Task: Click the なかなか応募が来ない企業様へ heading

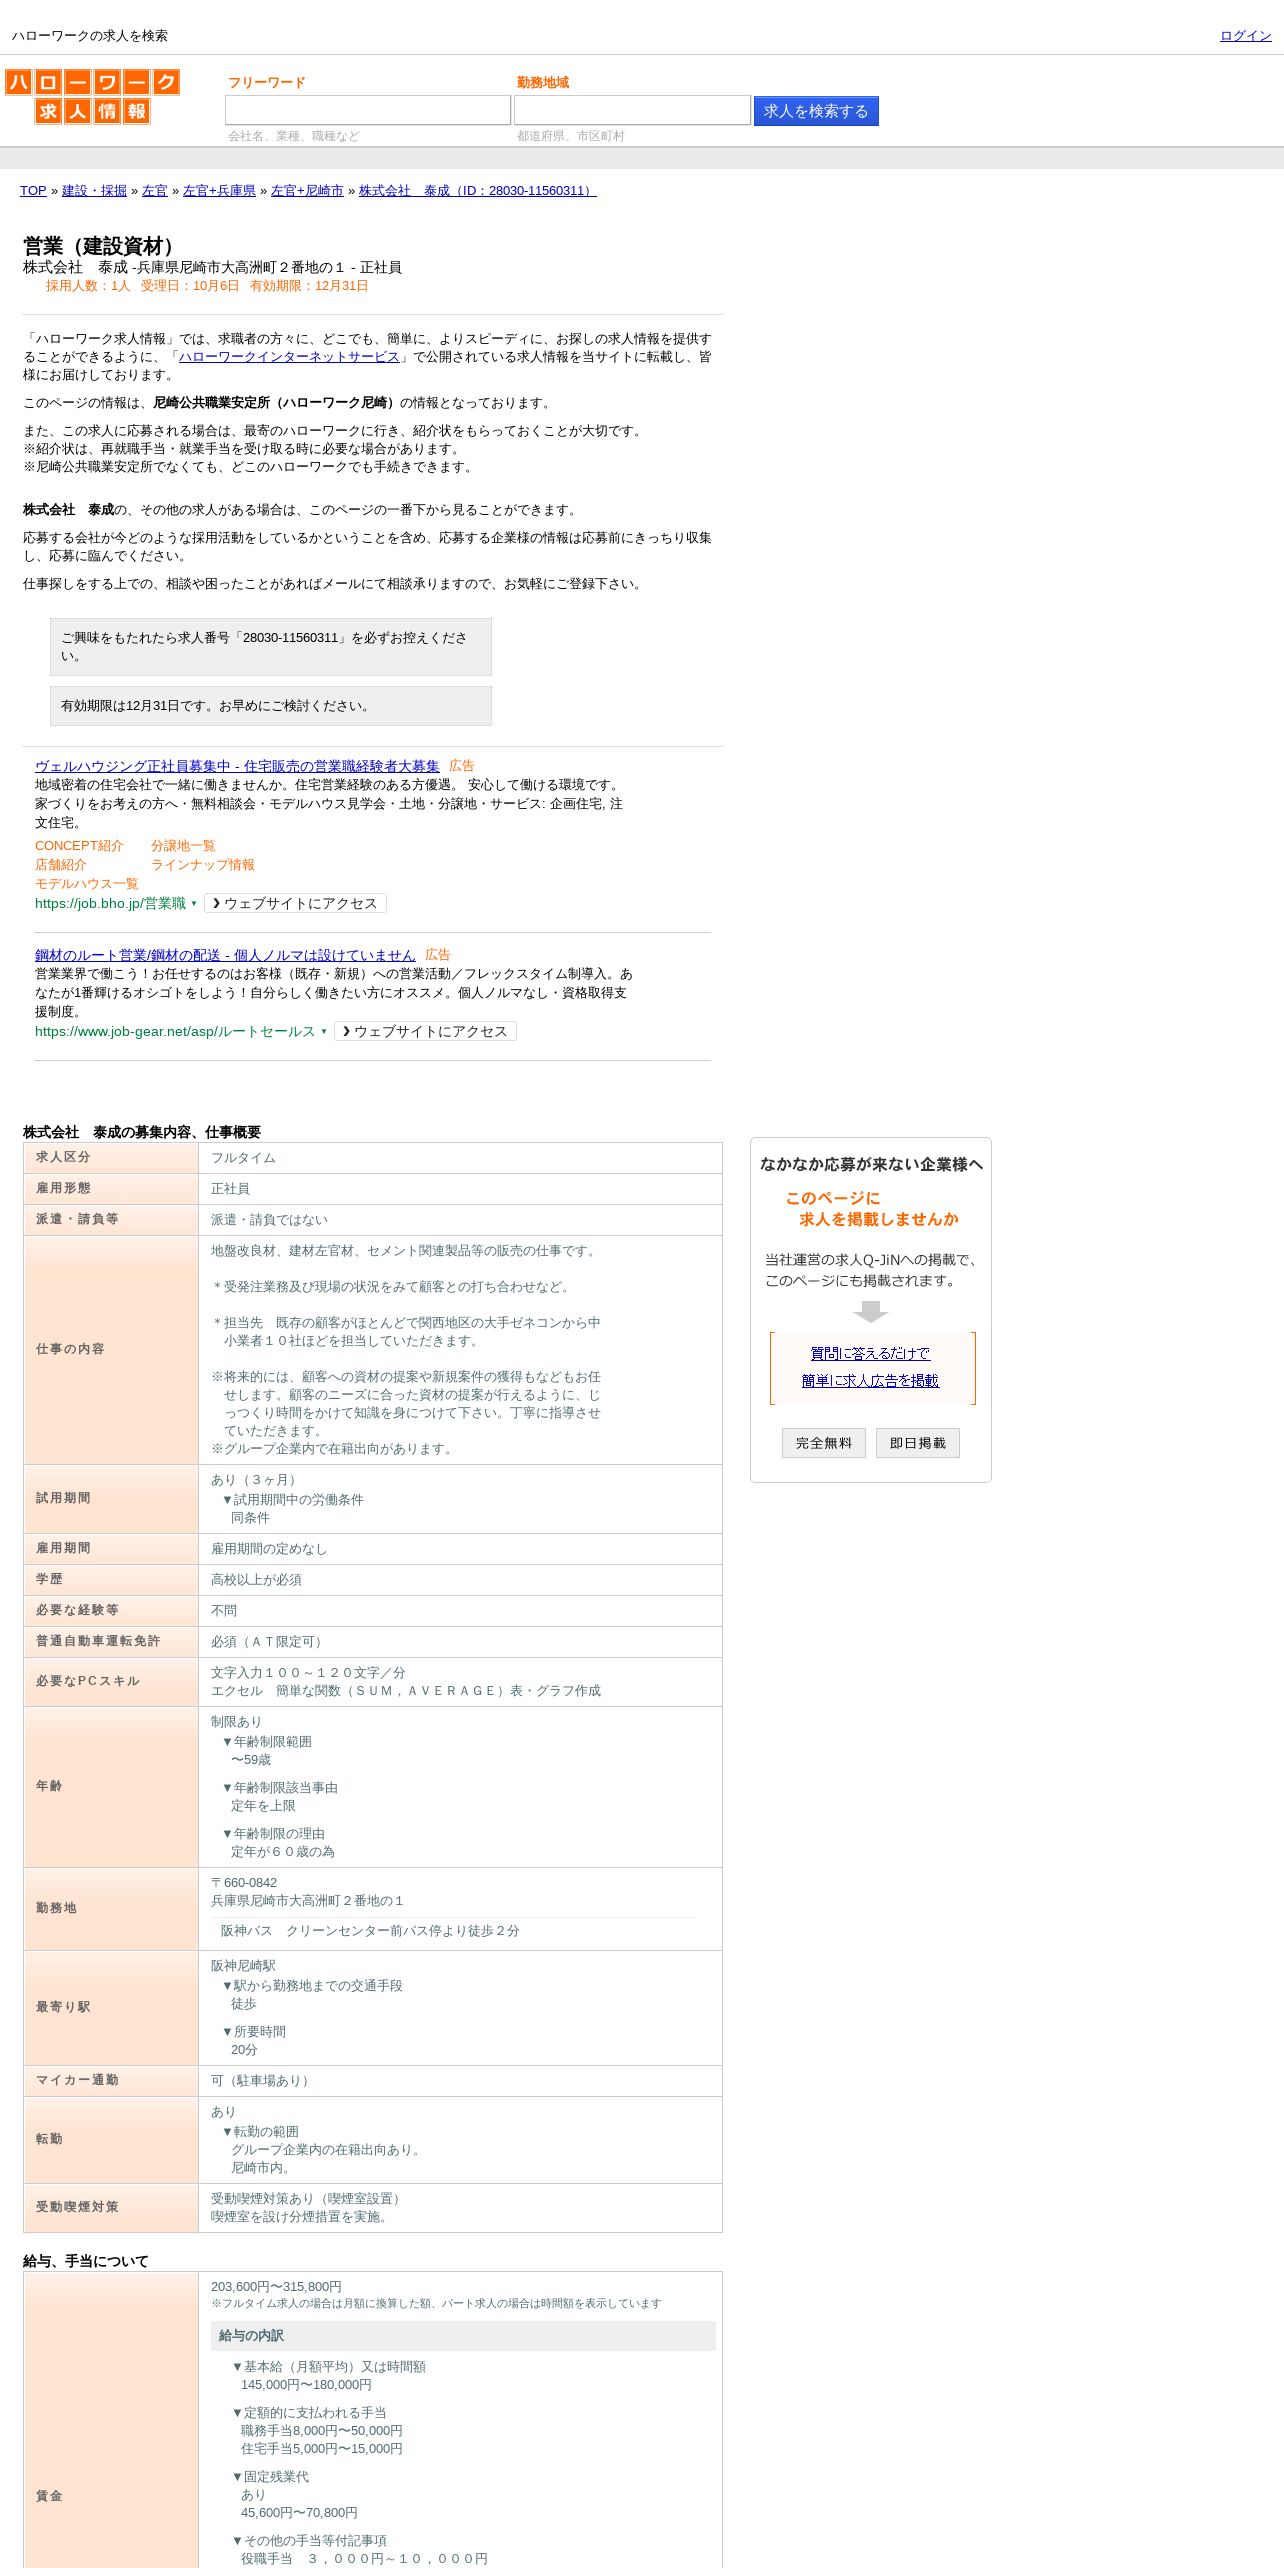Action: (x=871, y=1164)
